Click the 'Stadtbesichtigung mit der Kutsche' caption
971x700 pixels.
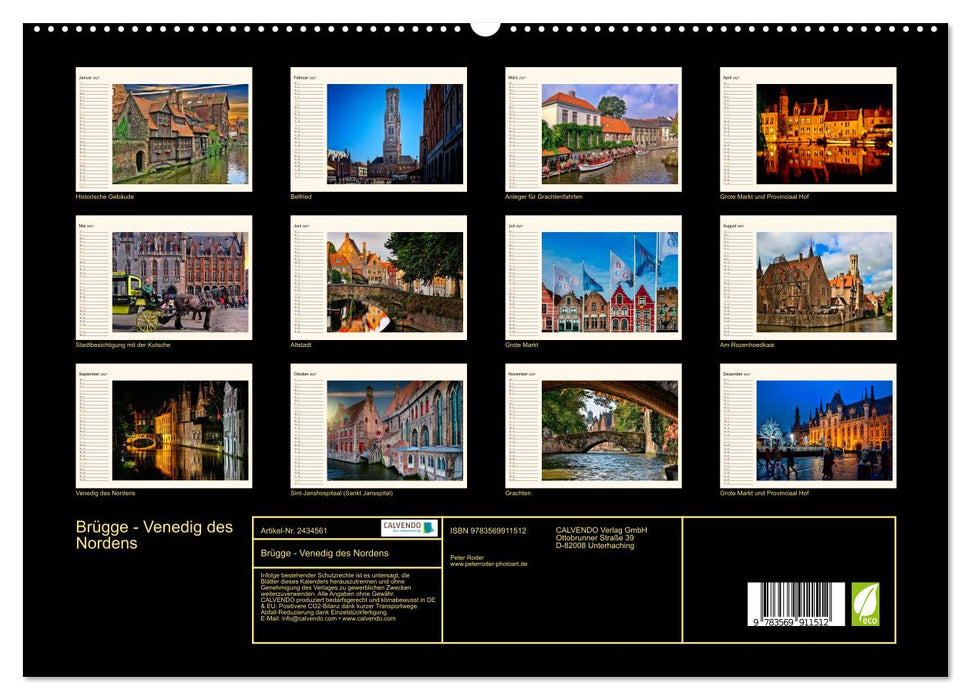[123, 345]
